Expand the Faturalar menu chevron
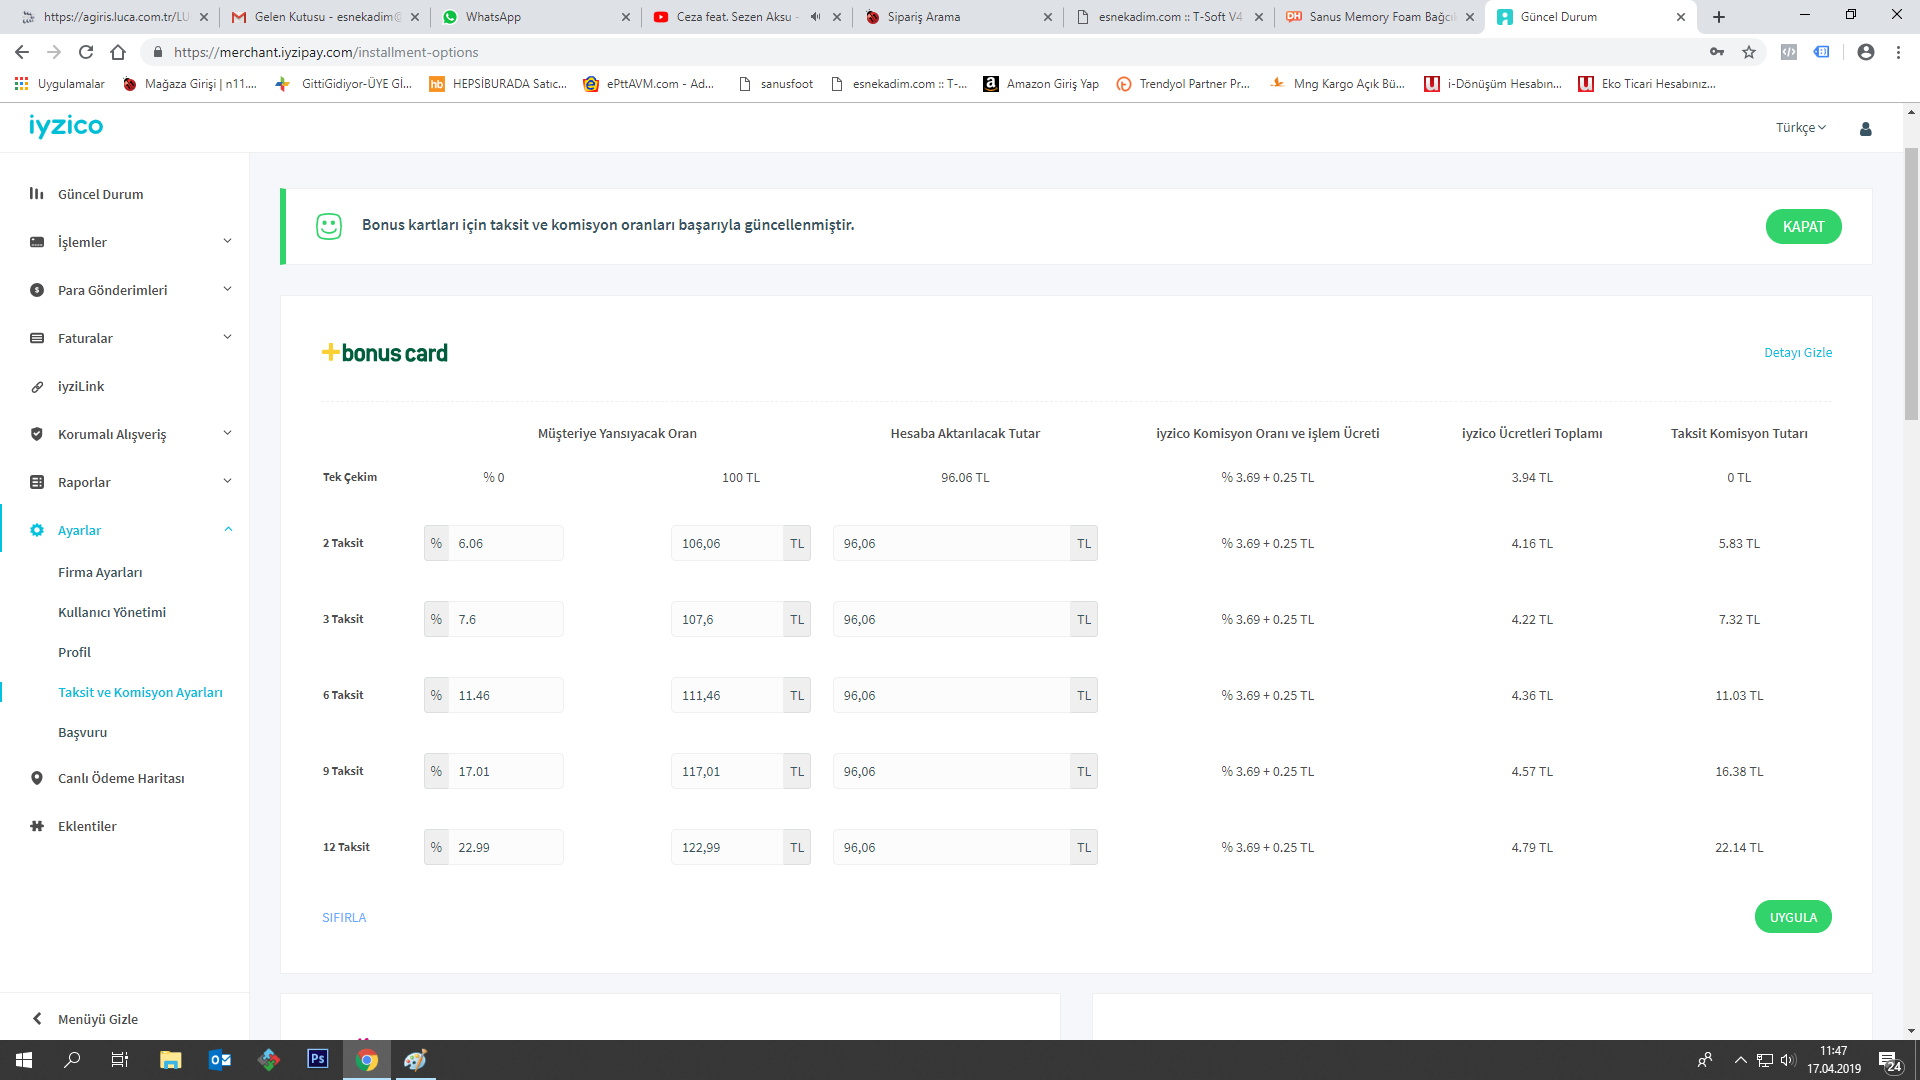This screenshot has height=1080, width=1920. point(227,337)
